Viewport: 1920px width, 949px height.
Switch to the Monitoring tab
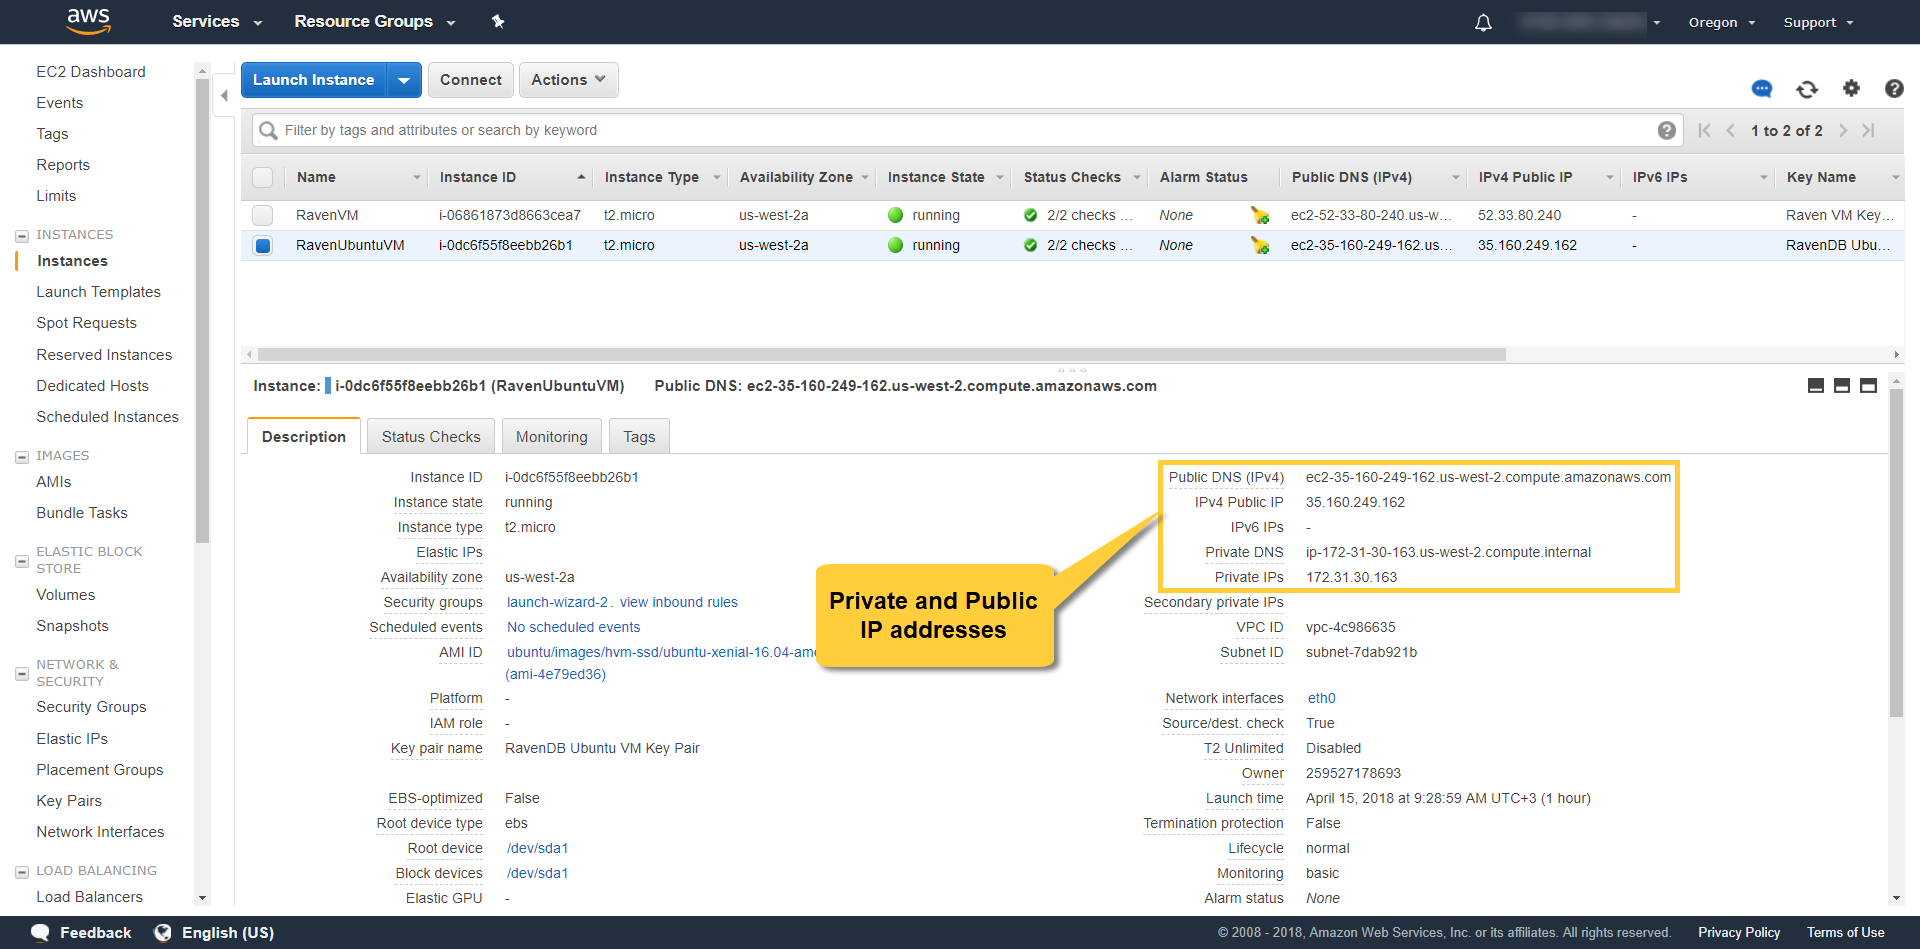(x=552, y=437)
